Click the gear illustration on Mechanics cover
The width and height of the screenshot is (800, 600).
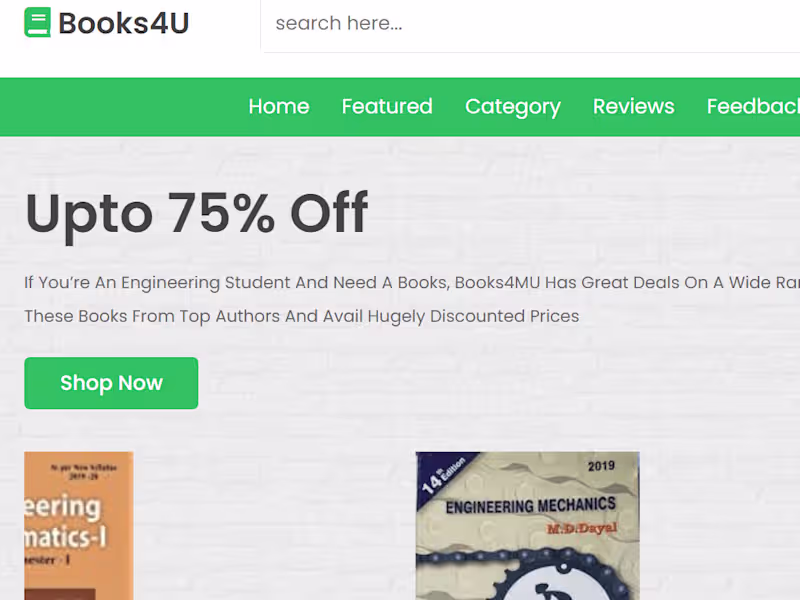(x=525, y=575)
